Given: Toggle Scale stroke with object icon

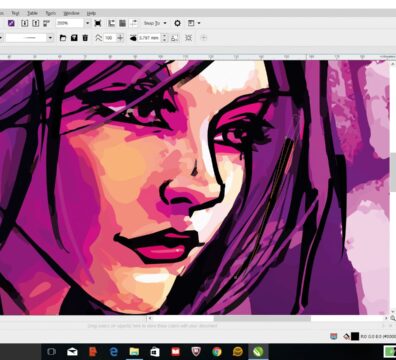Looking at the screenshot, I should pyautogui.click(x=174, y=38).
